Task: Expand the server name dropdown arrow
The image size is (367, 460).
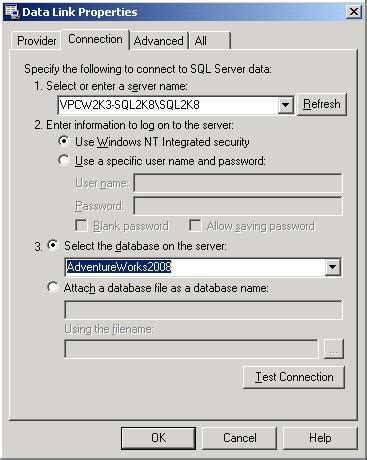Action: [x=285, y=105]
